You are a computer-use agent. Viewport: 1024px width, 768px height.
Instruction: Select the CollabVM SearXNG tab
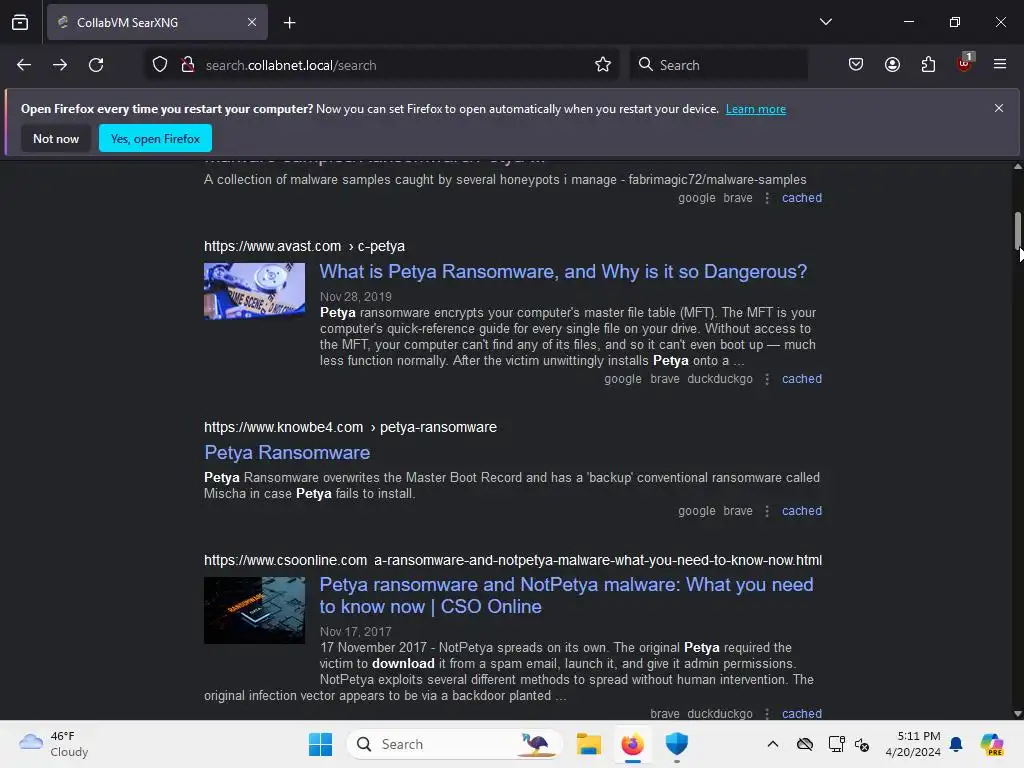click(157, 22)
